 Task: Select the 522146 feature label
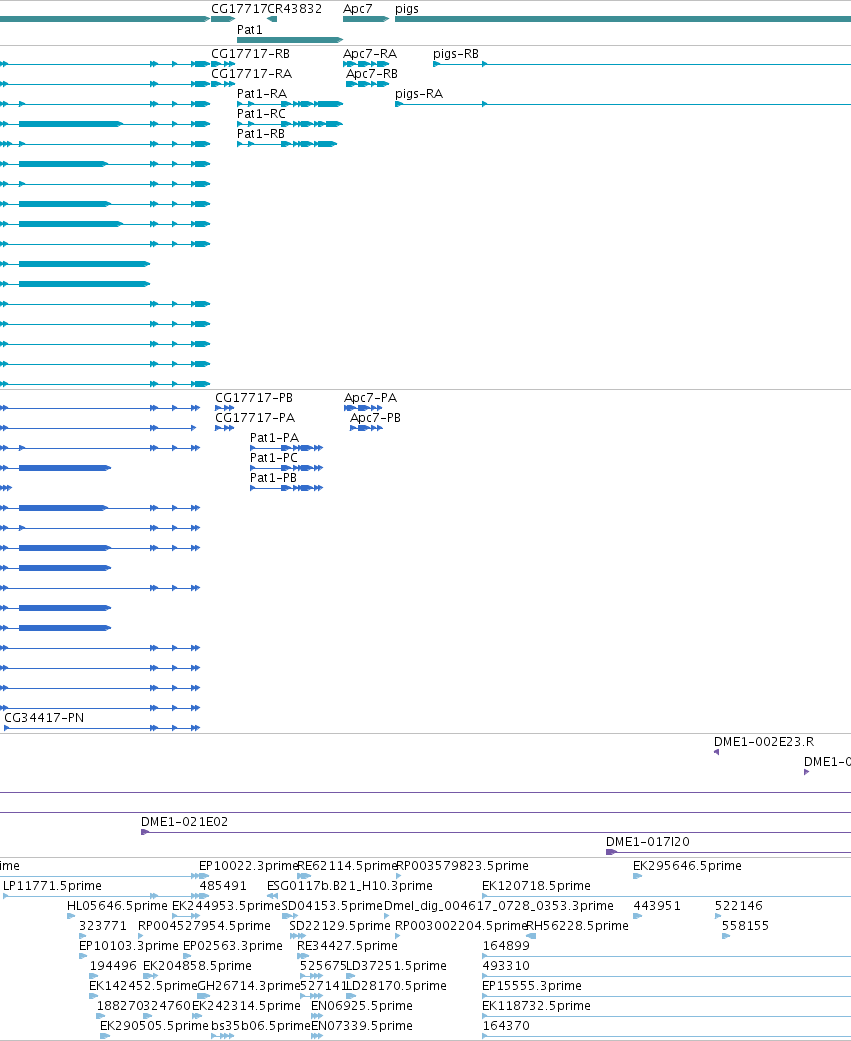(x=739, y=906)
